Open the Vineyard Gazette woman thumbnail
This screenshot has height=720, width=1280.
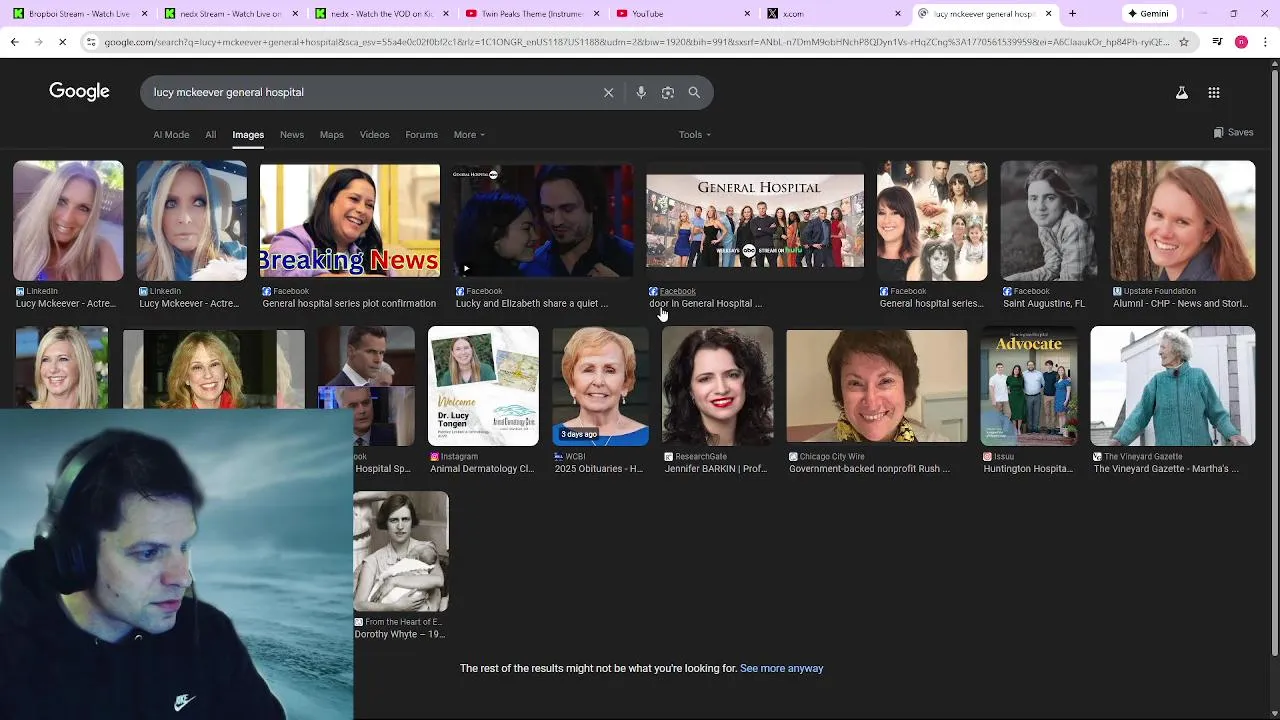point(1173,386)
